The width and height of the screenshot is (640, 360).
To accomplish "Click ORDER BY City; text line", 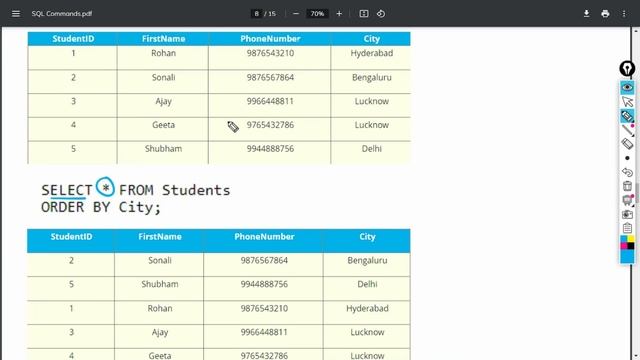I will 101,207.
